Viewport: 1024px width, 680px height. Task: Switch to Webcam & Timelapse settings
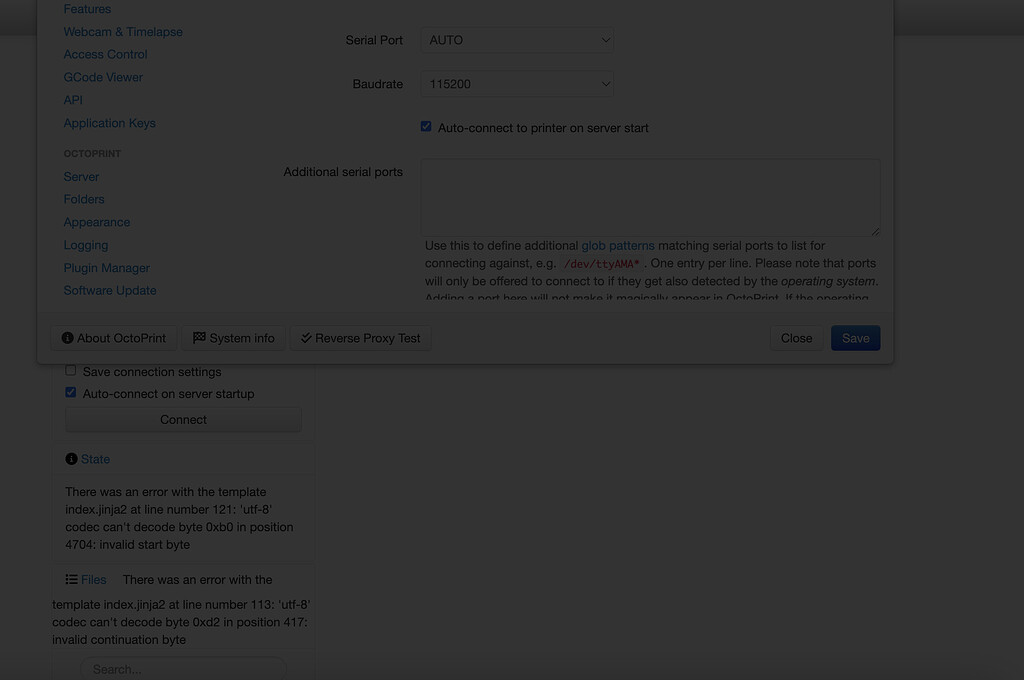coord(123,31)
